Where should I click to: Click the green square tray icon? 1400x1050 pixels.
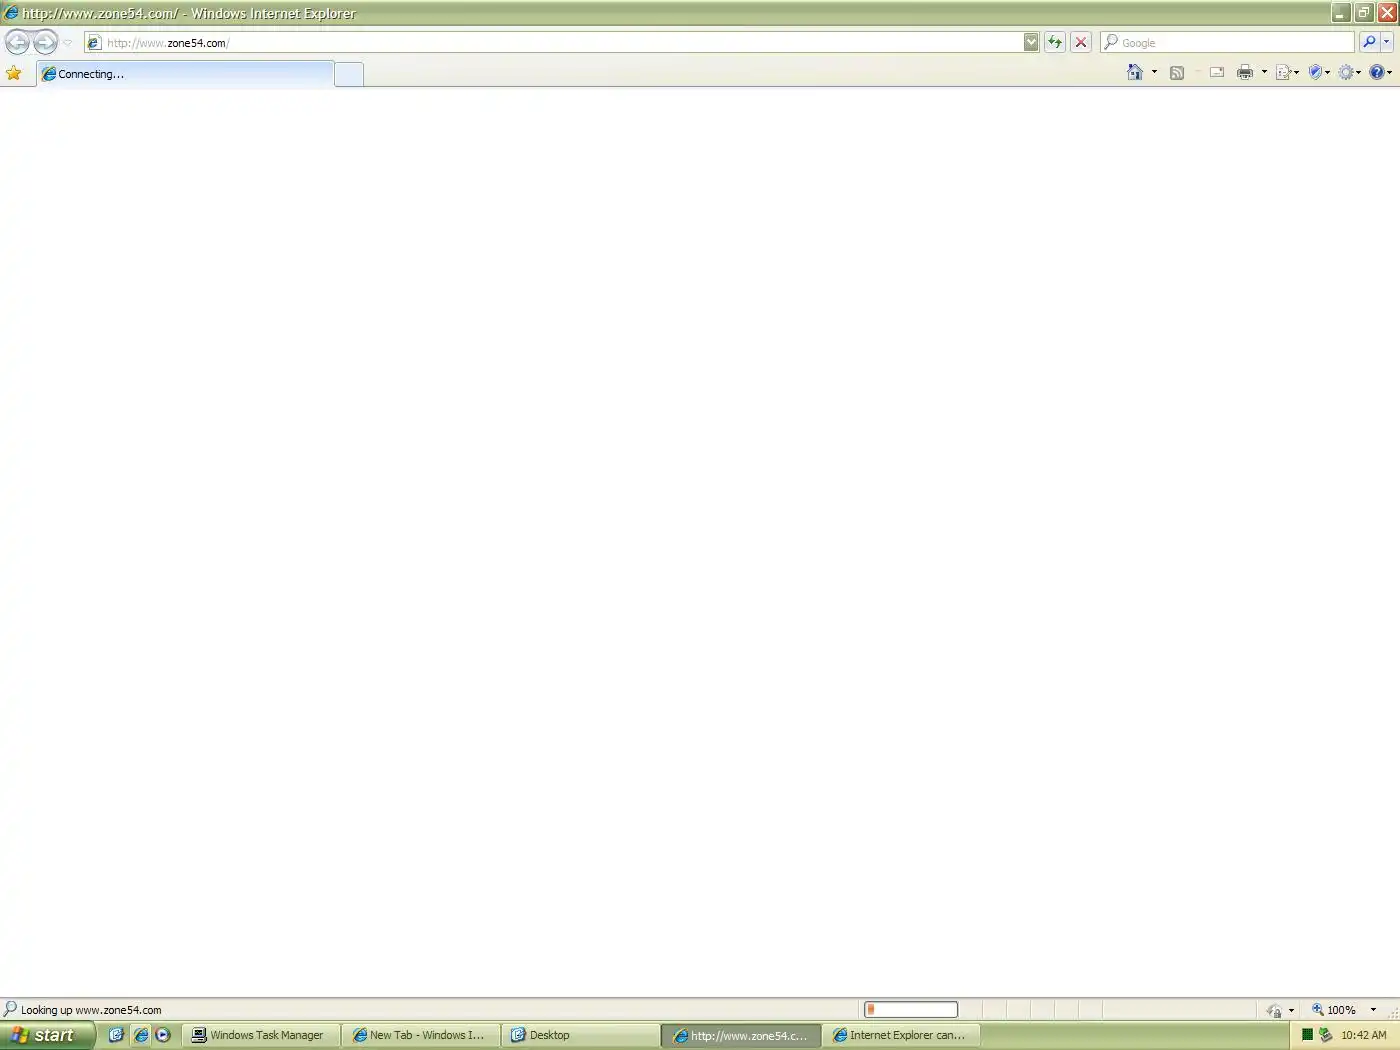pos(1307,1035)
